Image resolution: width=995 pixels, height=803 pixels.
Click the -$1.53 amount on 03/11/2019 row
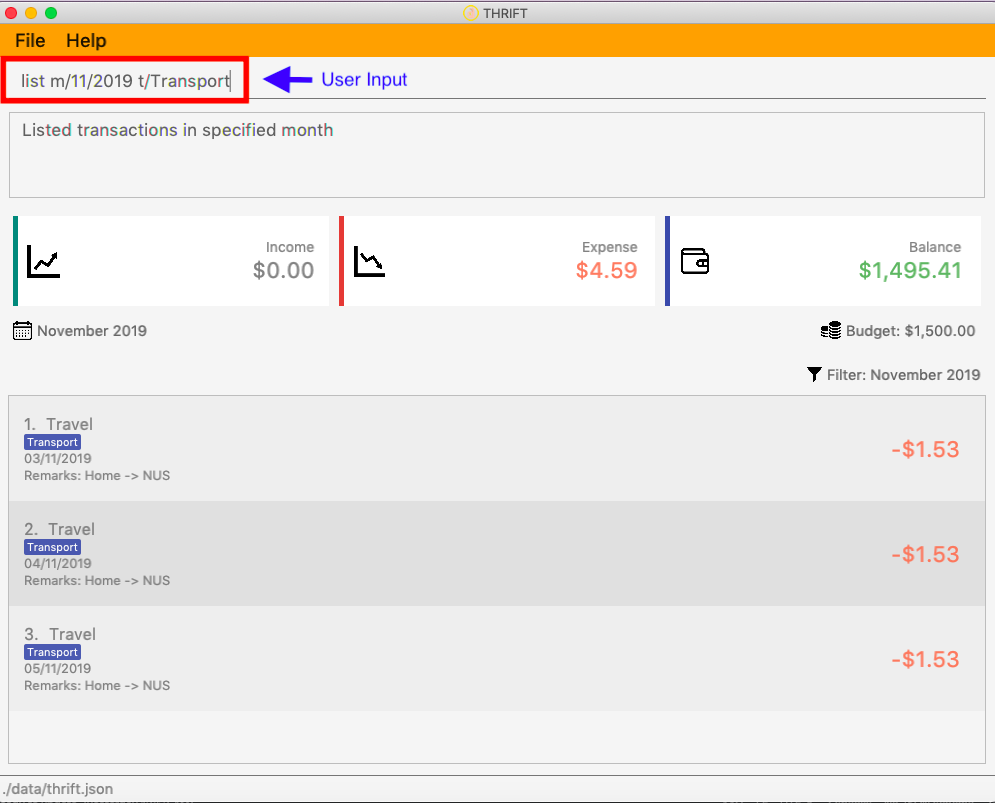coord(925,449)
